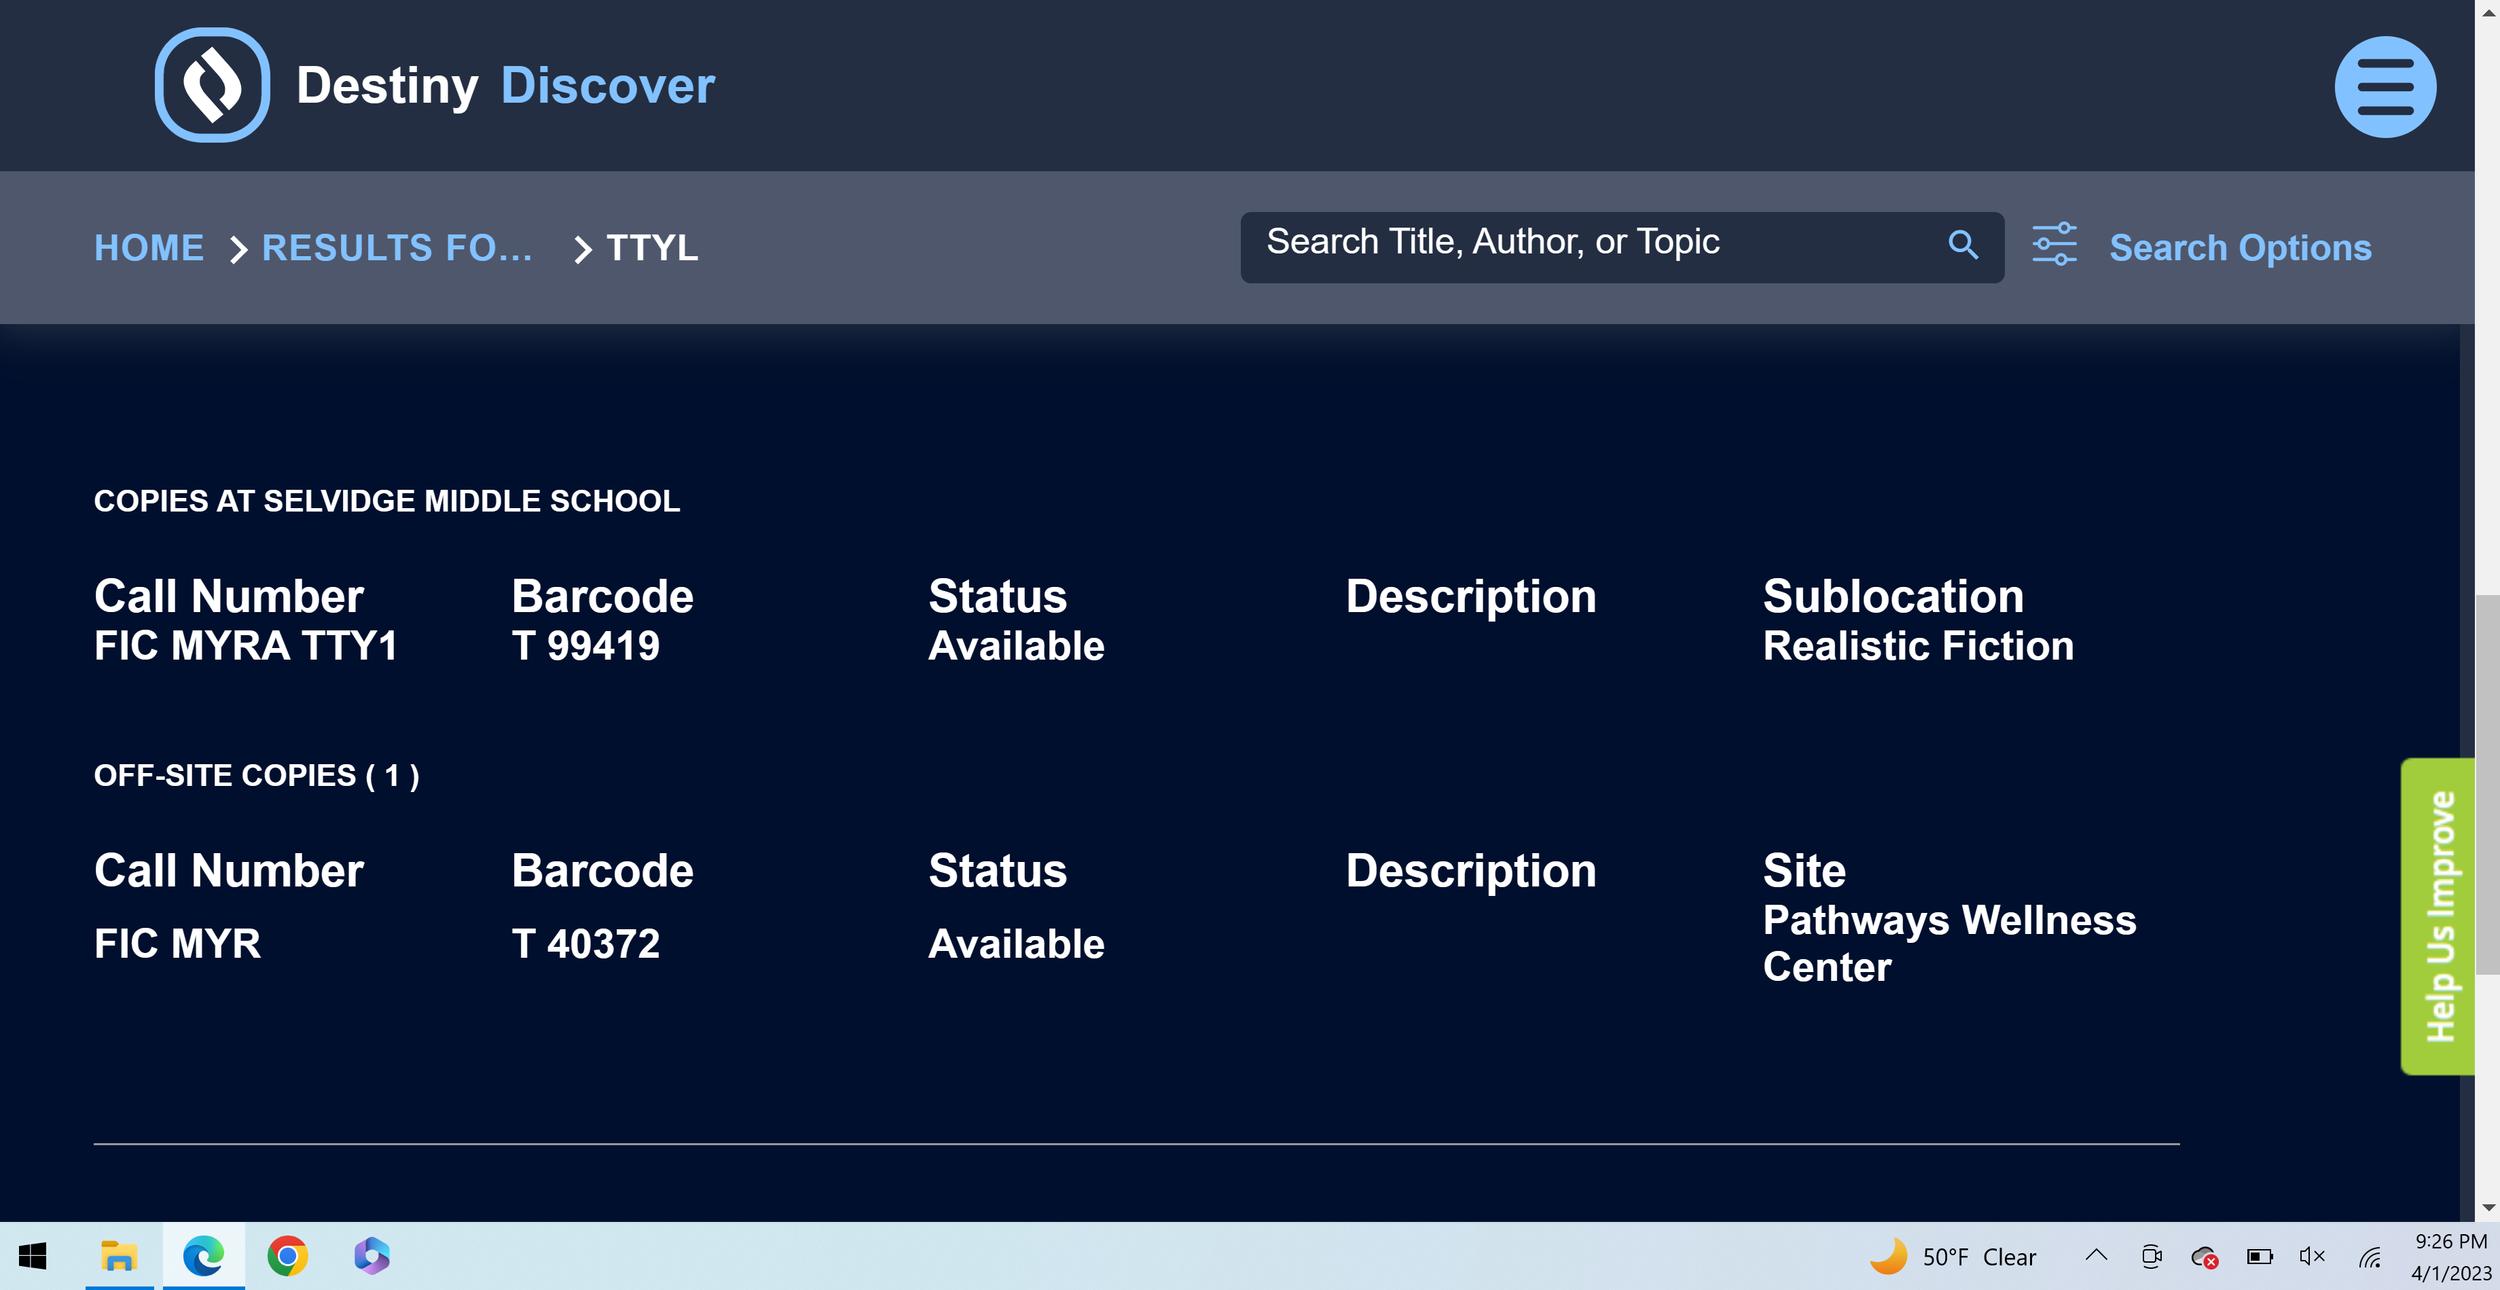Click the TTYL breadcrumb item
This screenshot has width=2500, height=1290.
point(652,248)
